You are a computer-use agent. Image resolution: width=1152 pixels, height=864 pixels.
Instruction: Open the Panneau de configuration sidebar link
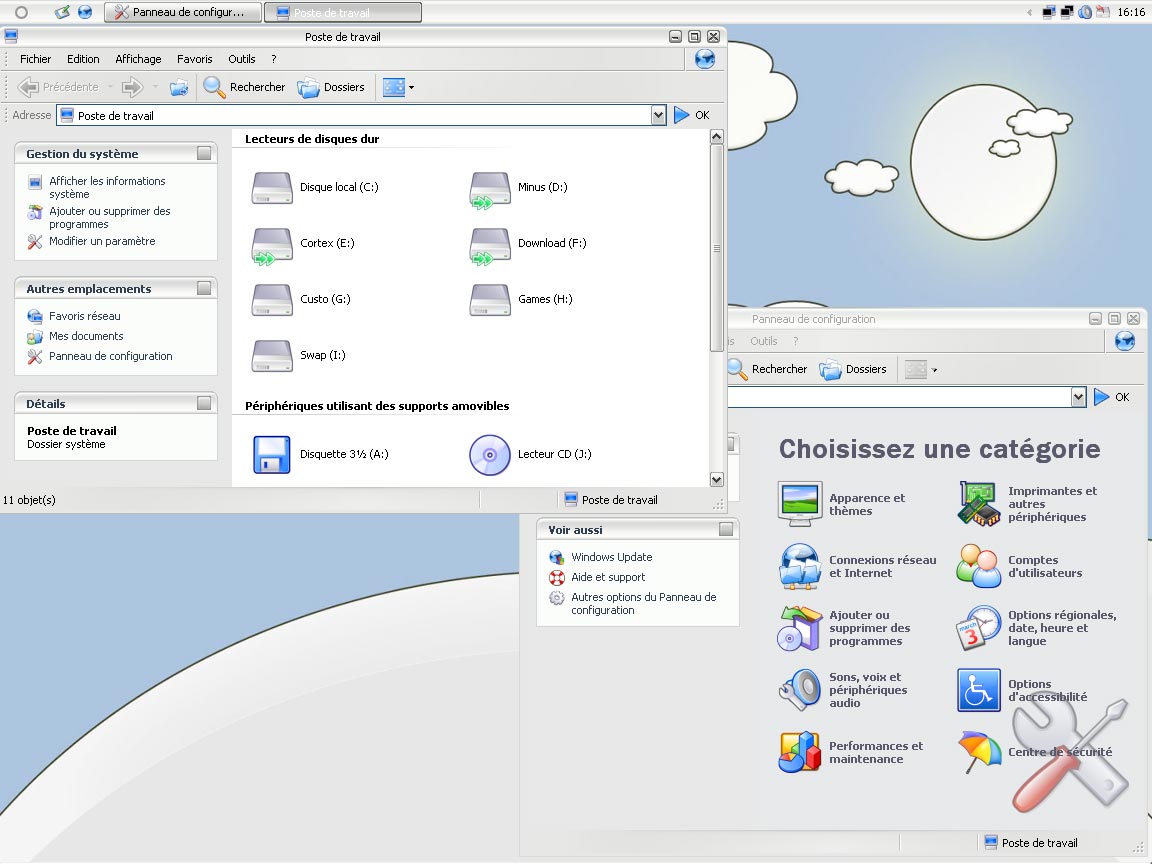(110, 356)
